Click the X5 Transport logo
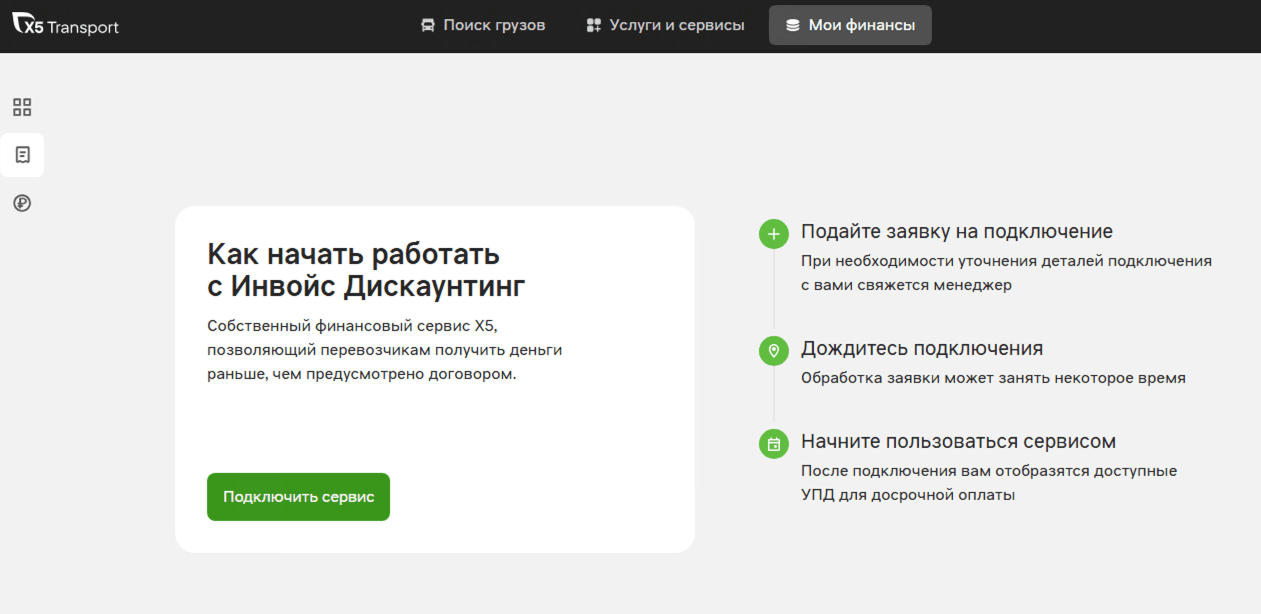 click(66, 26)
